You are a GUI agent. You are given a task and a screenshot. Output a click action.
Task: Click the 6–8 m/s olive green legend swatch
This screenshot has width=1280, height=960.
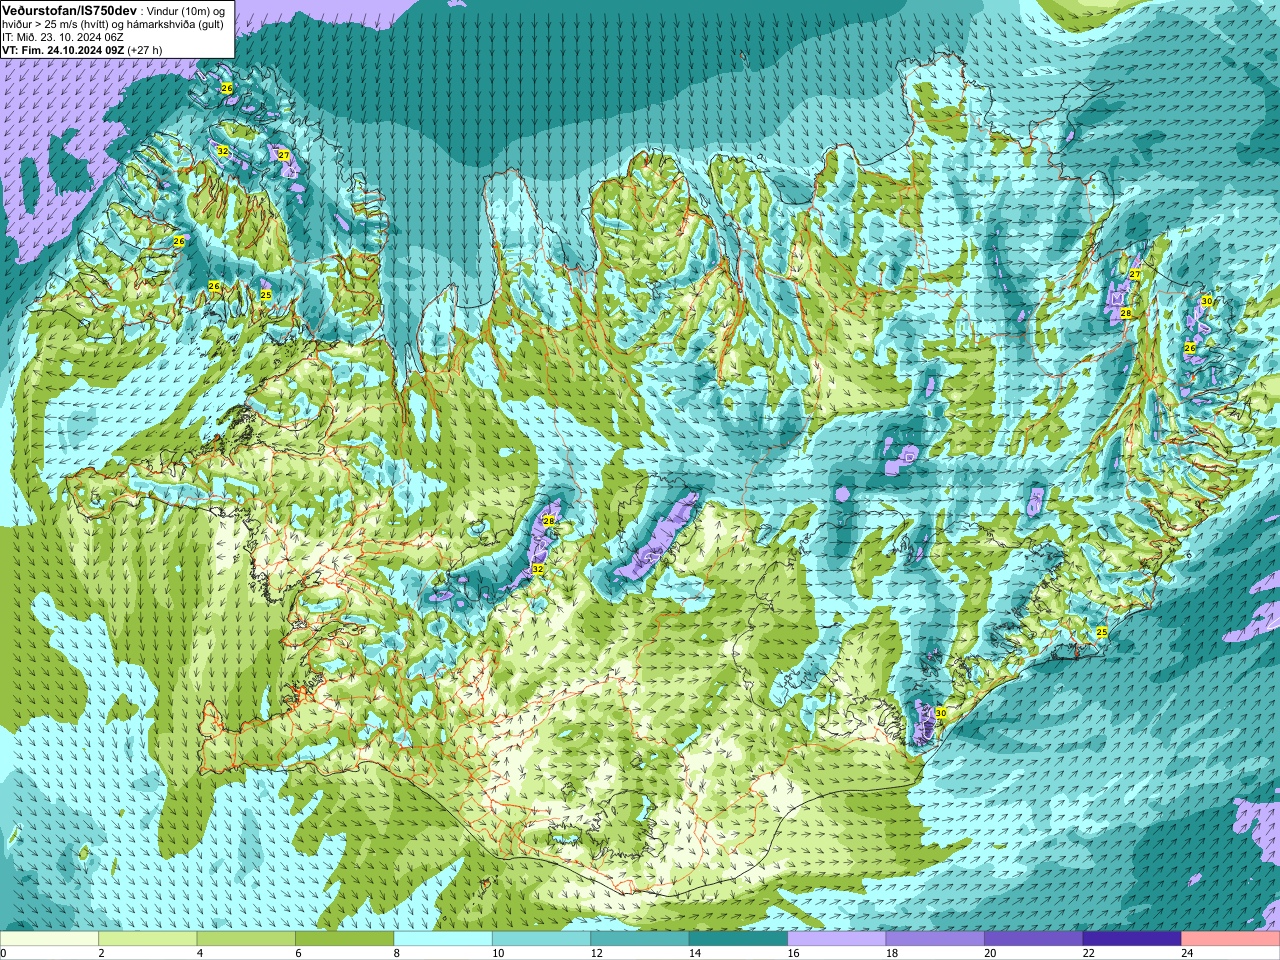tap(344, 938)
